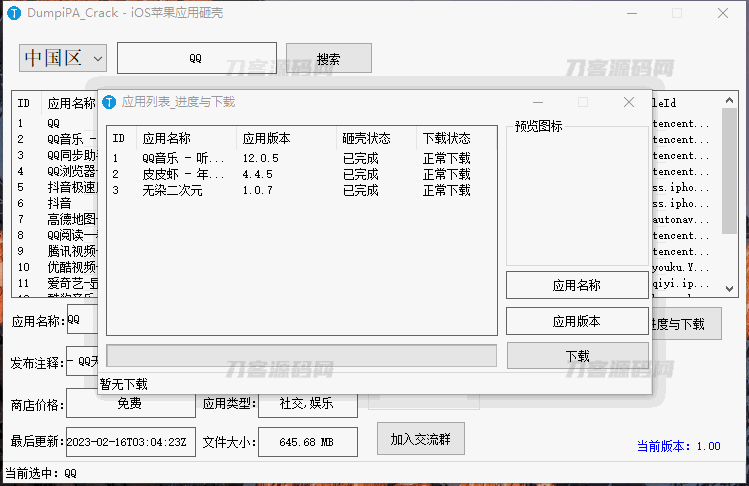Click the 最后更新 date field
Screen dimensions: 749x486
pos(130,441)
